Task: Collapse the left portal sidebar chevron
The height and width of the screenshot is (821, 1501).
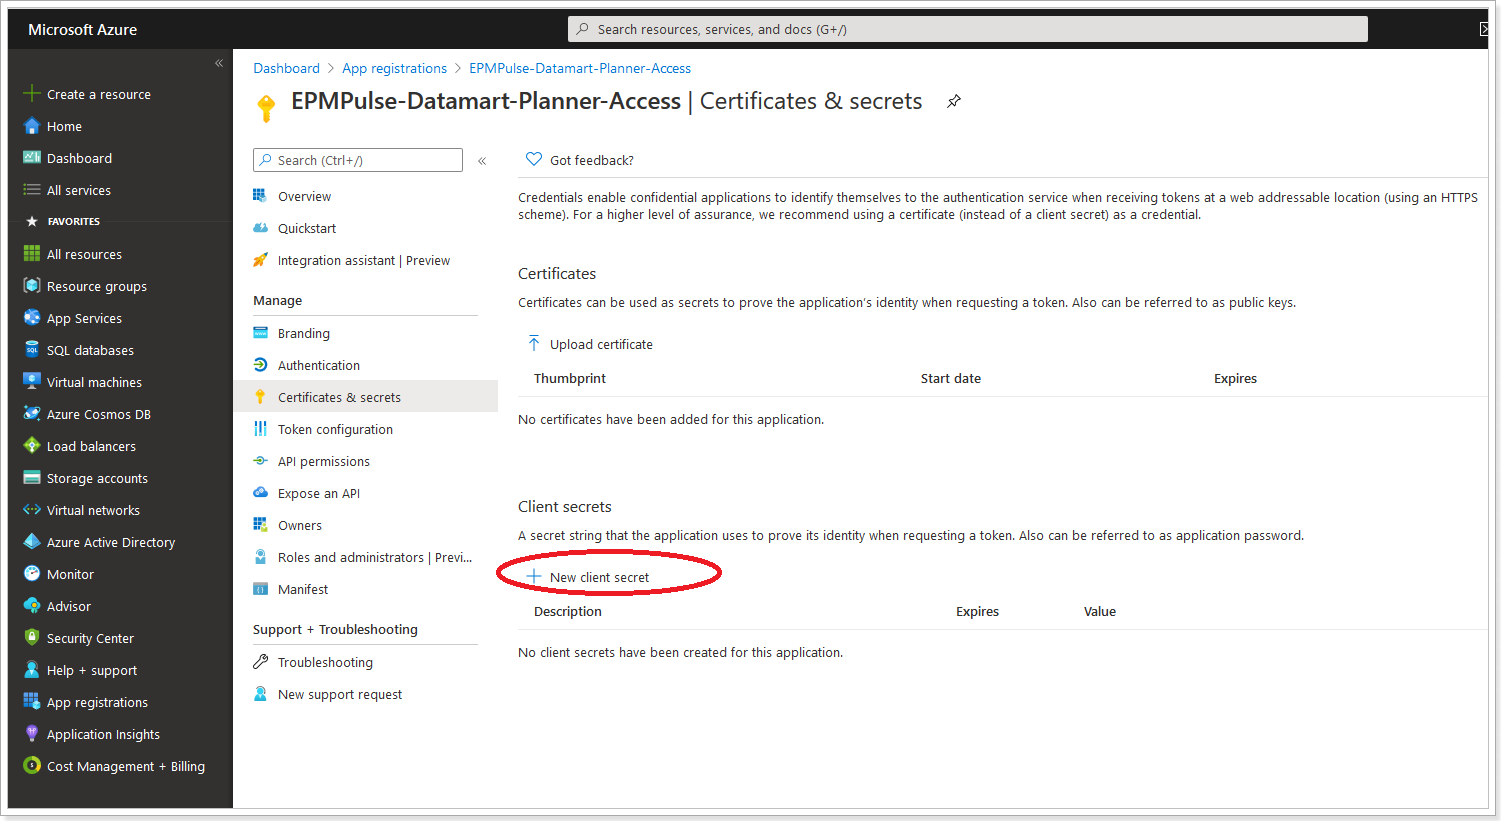Action: (219, 63)
